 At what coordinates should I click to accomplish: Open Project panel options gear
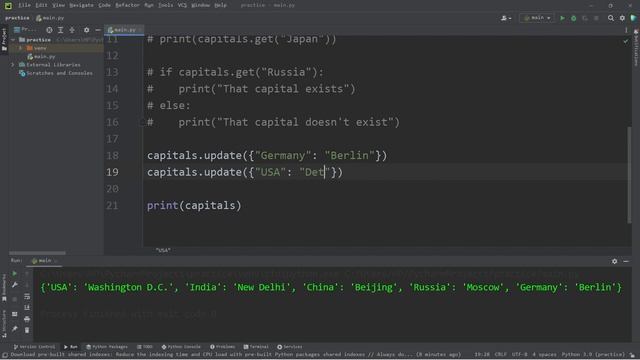pyautogui.click(x=86, y=30)
